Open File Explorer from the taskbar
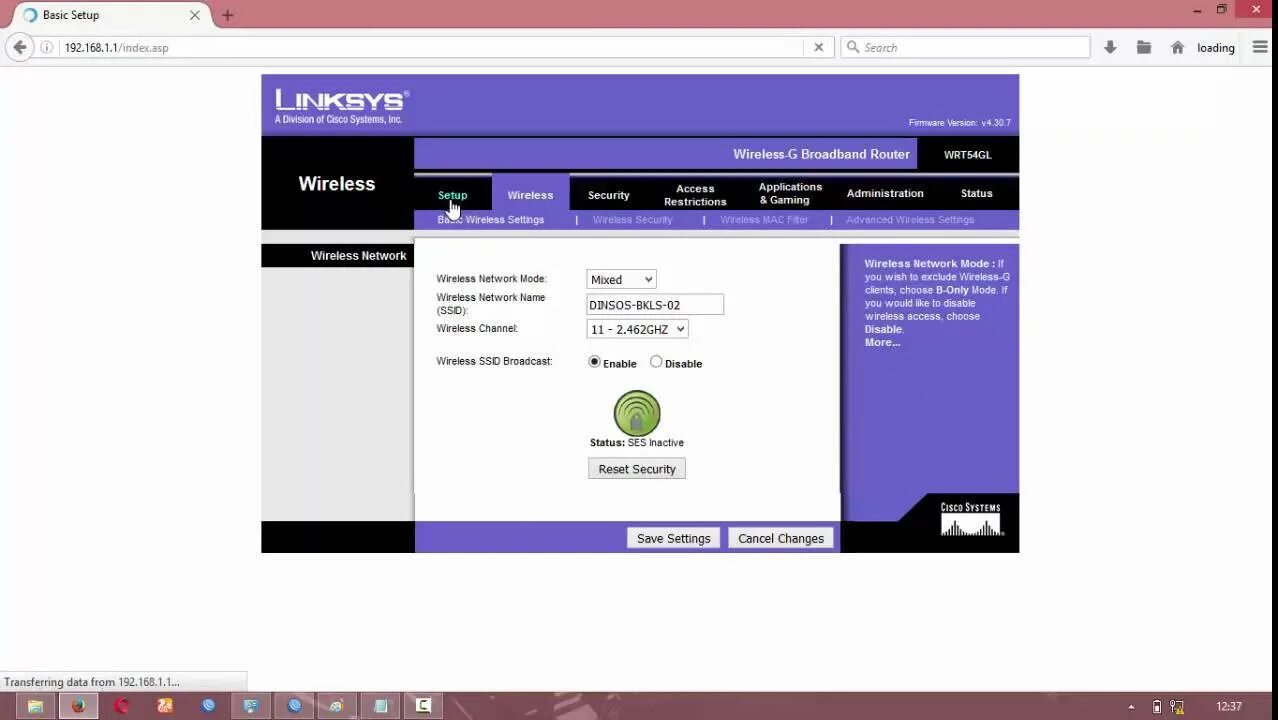Image resolution: width=1278 pixels, height=720 pixels. click(35, 706)
